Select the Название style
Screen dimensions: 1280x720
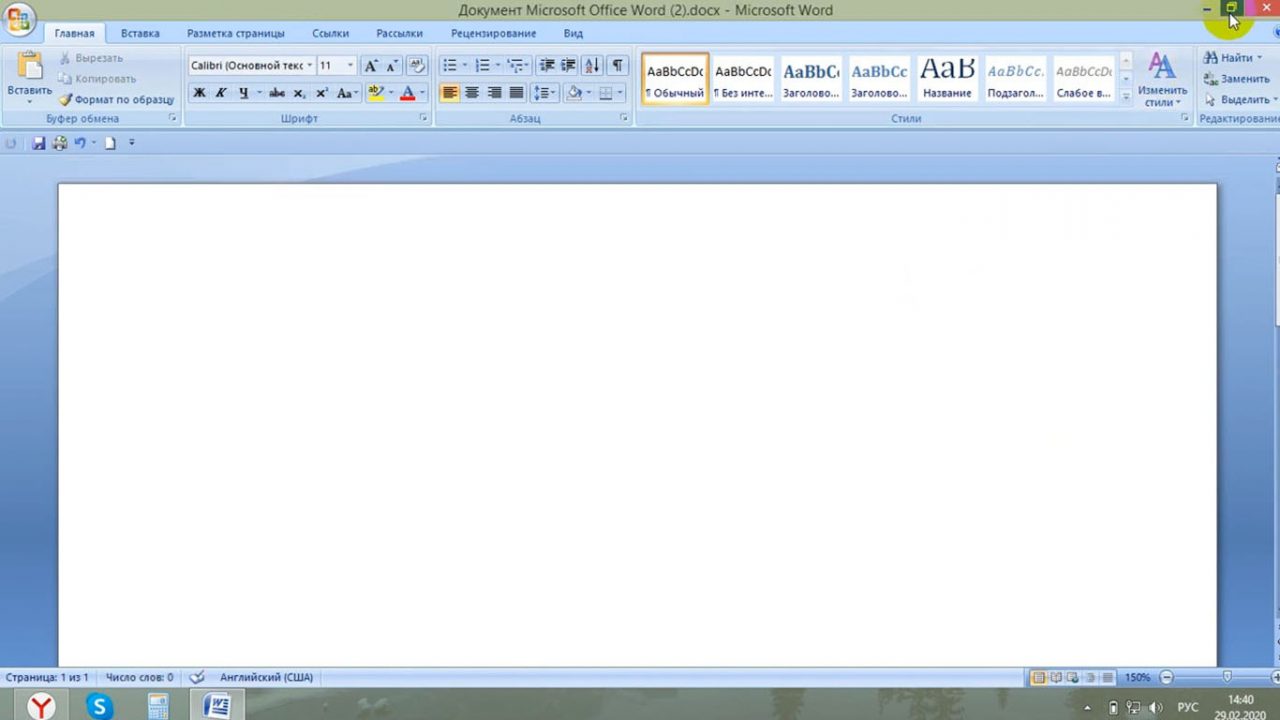click(947, 79)
